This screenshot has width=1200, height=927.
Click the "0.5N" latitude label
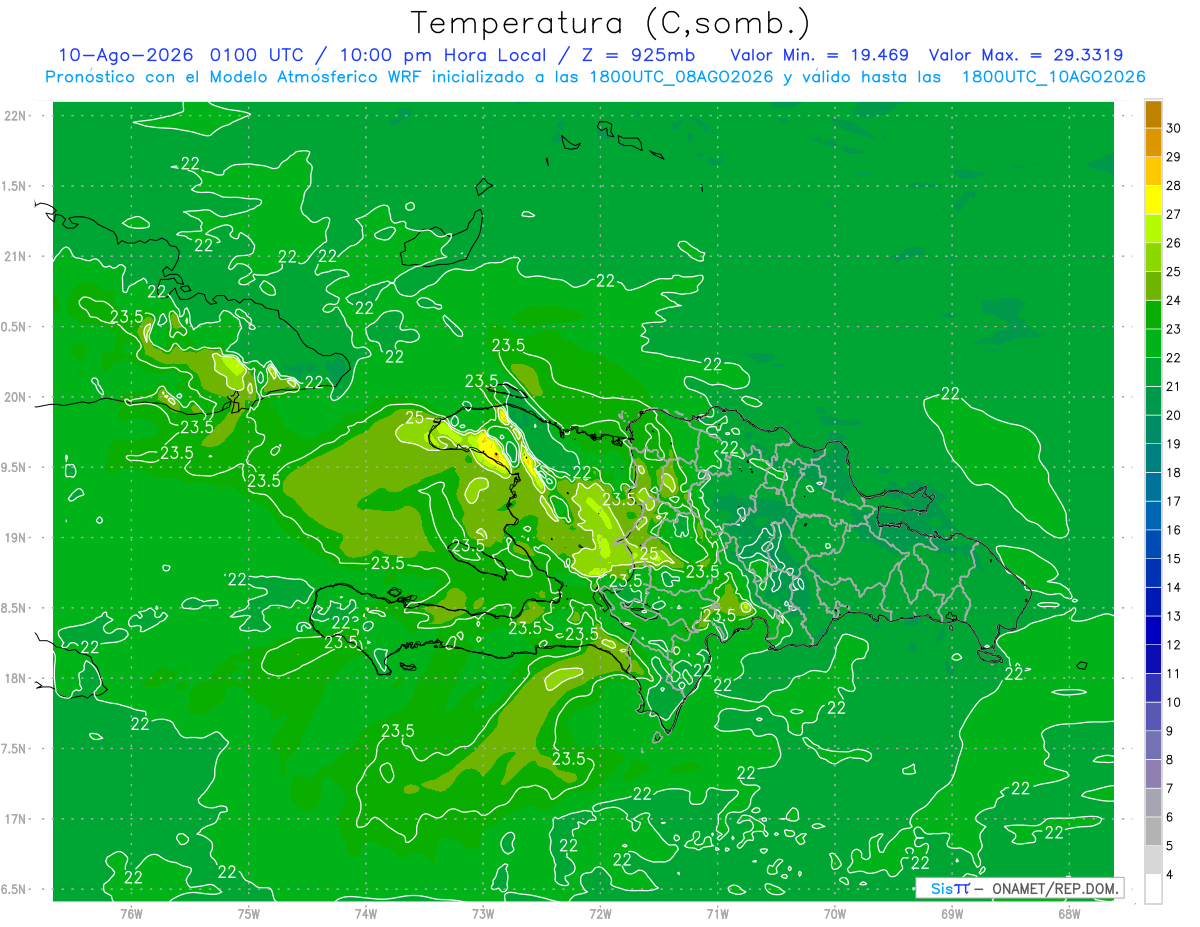[x=15, y=327]
